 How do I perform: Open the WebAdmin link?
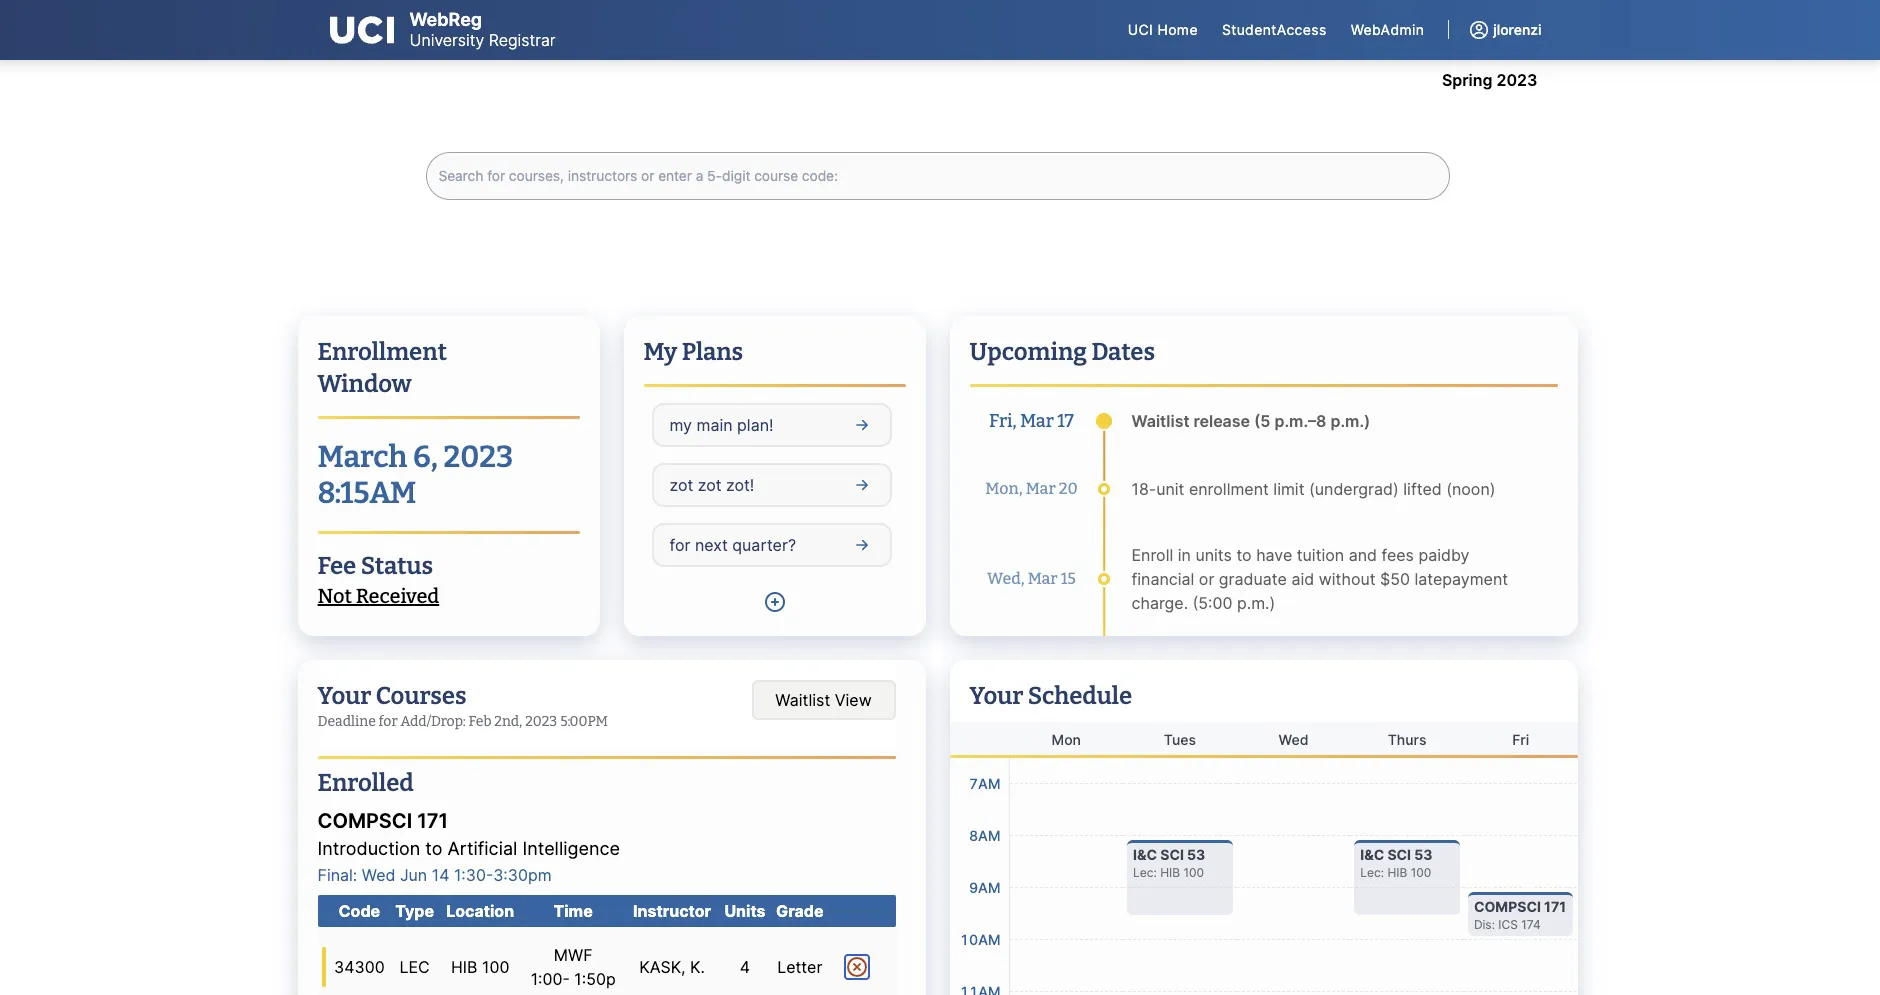point(1386,30)
